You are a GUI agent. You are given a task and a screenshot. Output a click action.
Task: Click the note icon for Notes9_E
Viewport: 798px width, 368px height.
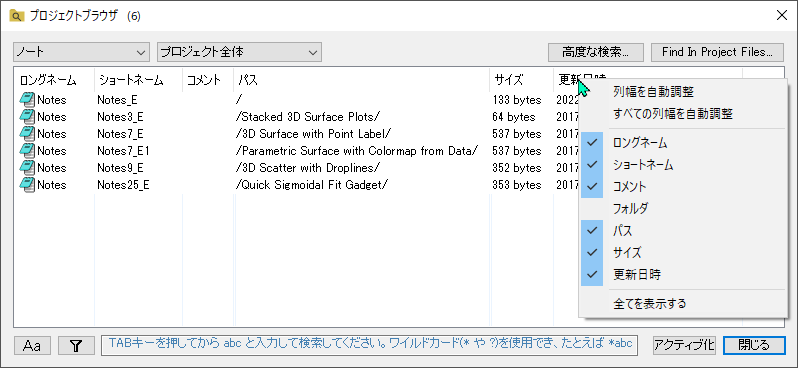tap(27, 167)
